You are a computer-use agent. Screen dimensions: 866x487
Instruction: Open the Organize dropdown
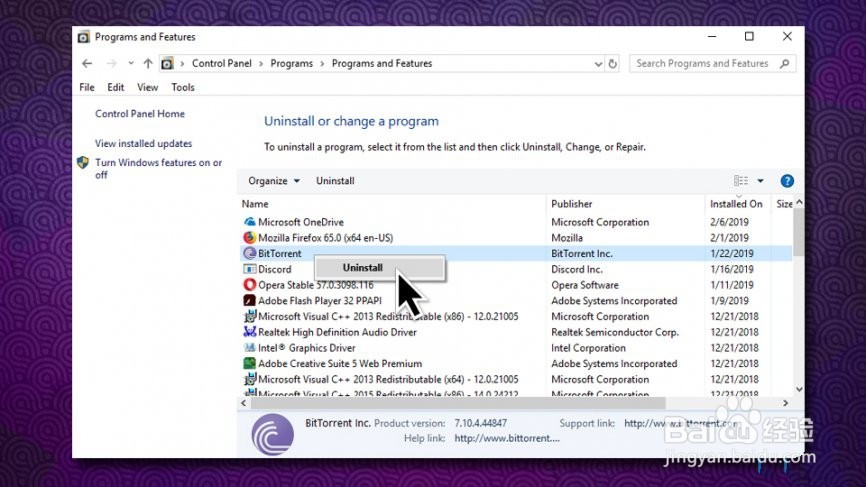tap(273, 181)
